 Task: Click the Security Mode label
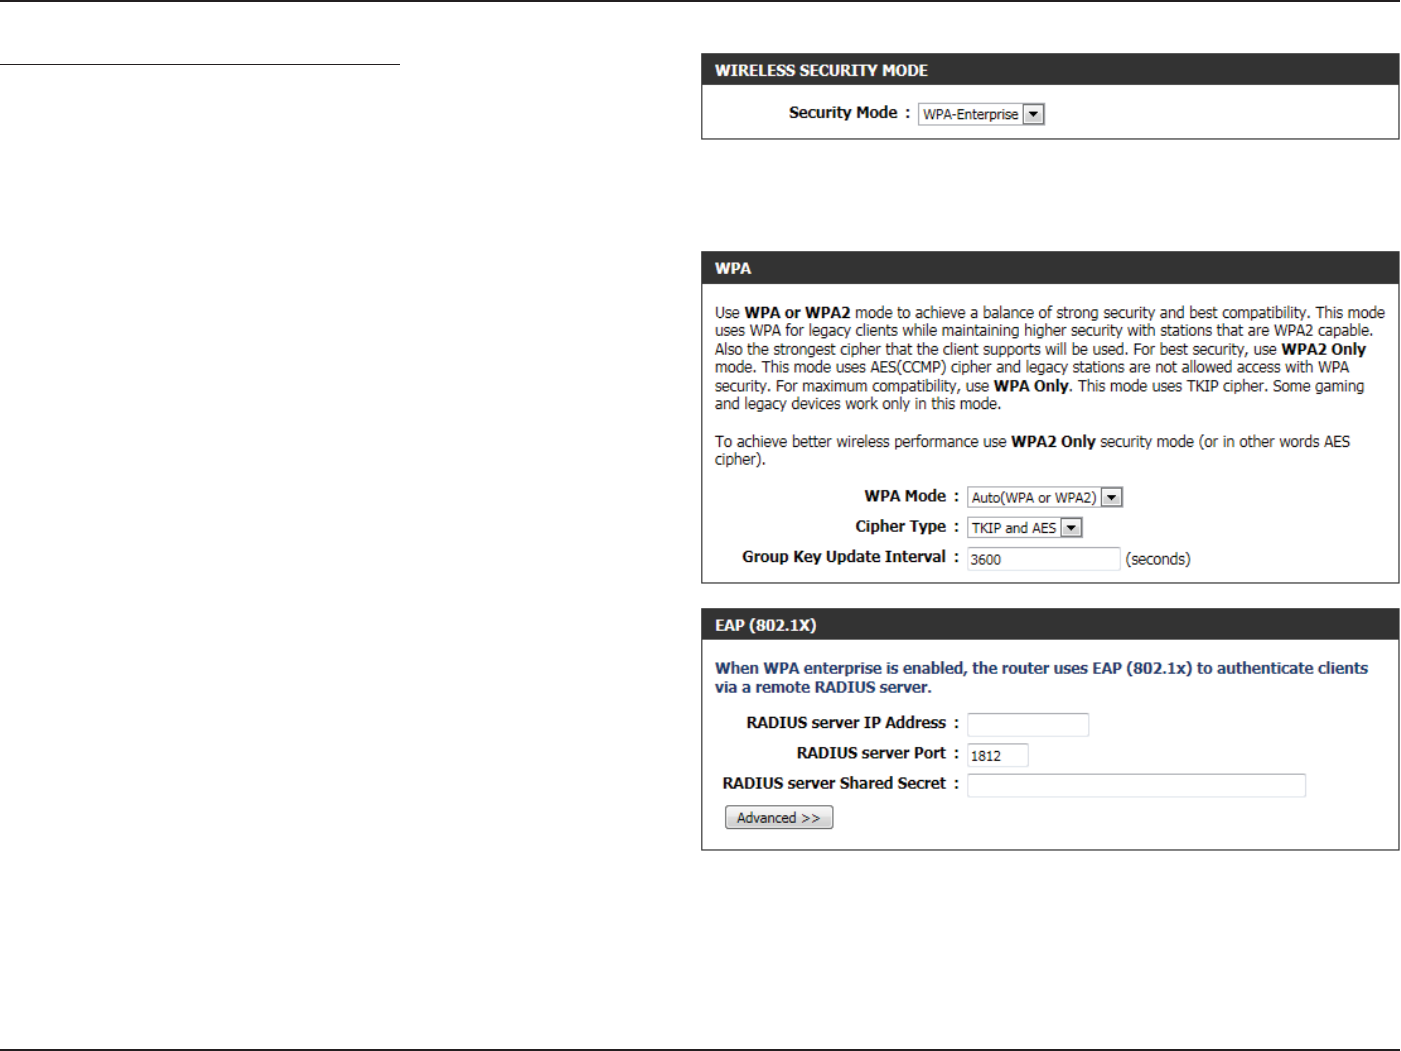(x=849, y=113)
